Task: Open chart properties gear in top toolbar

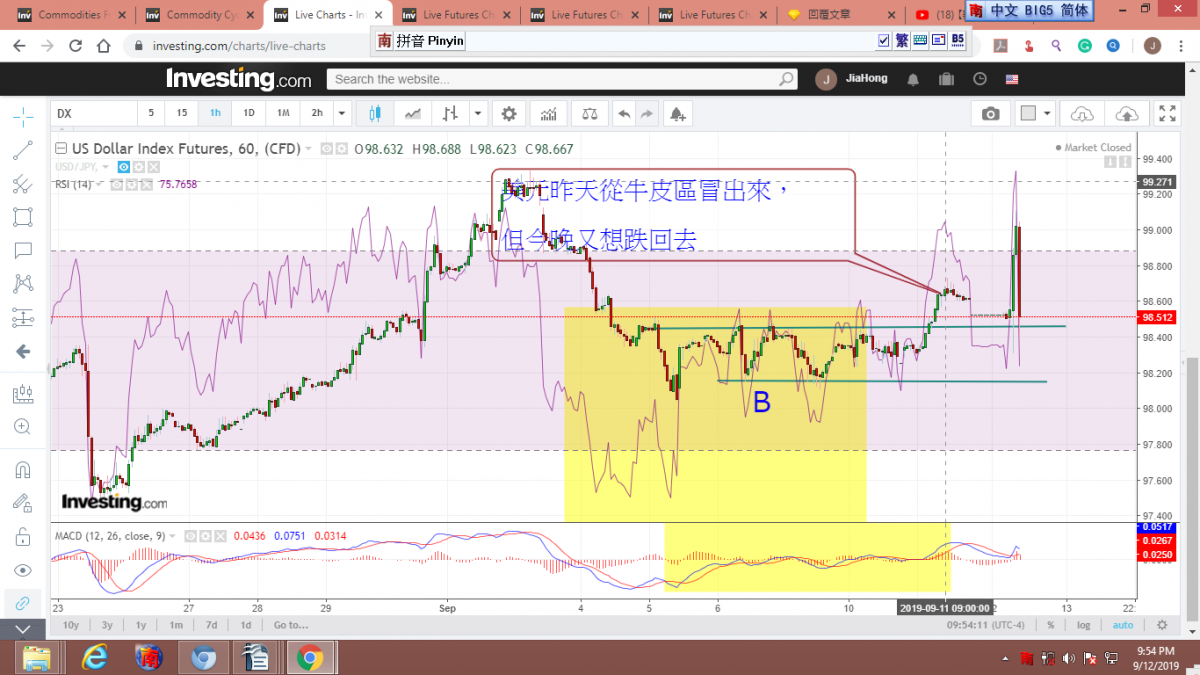Action: (x=509, y=114)
